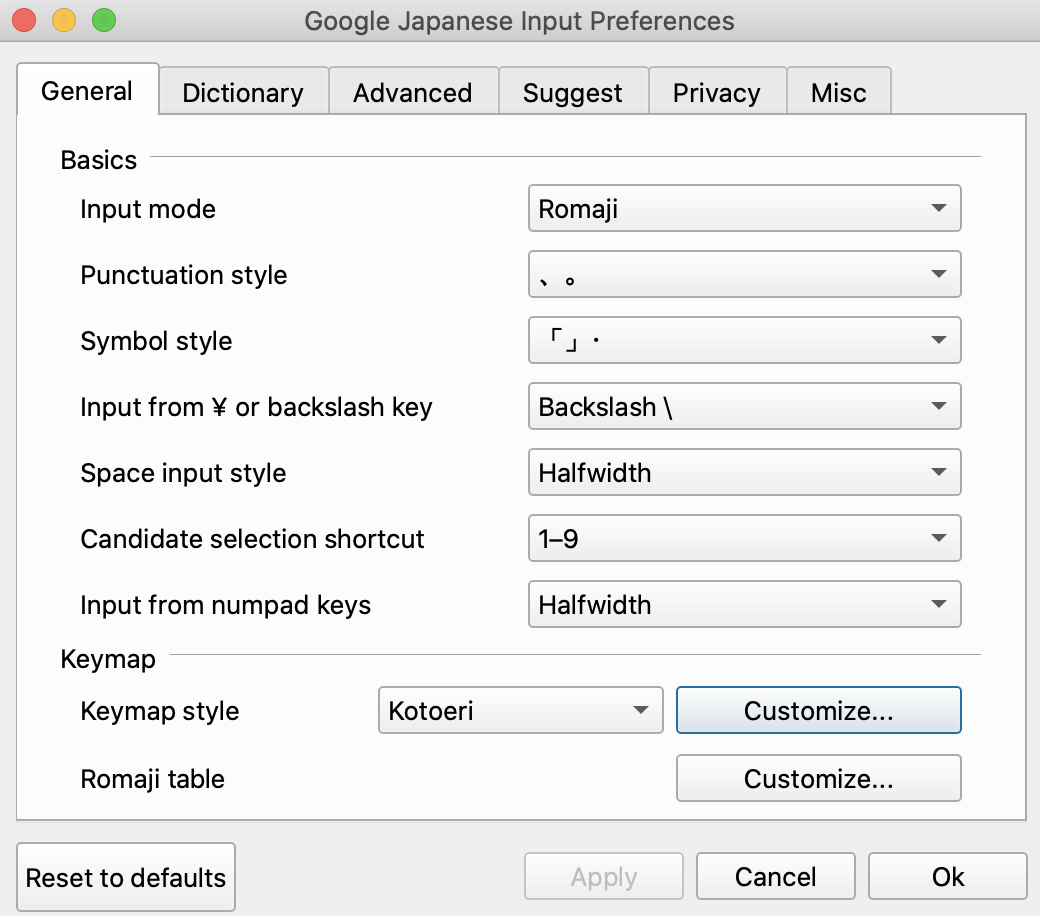
Task: Click Input from numpad keys label
Action: [x=226, y=605]
